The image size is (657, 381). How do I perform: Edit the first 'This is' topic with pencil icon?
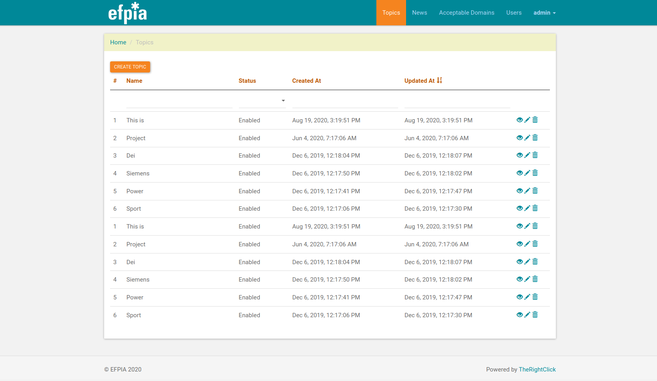(527, 120)
